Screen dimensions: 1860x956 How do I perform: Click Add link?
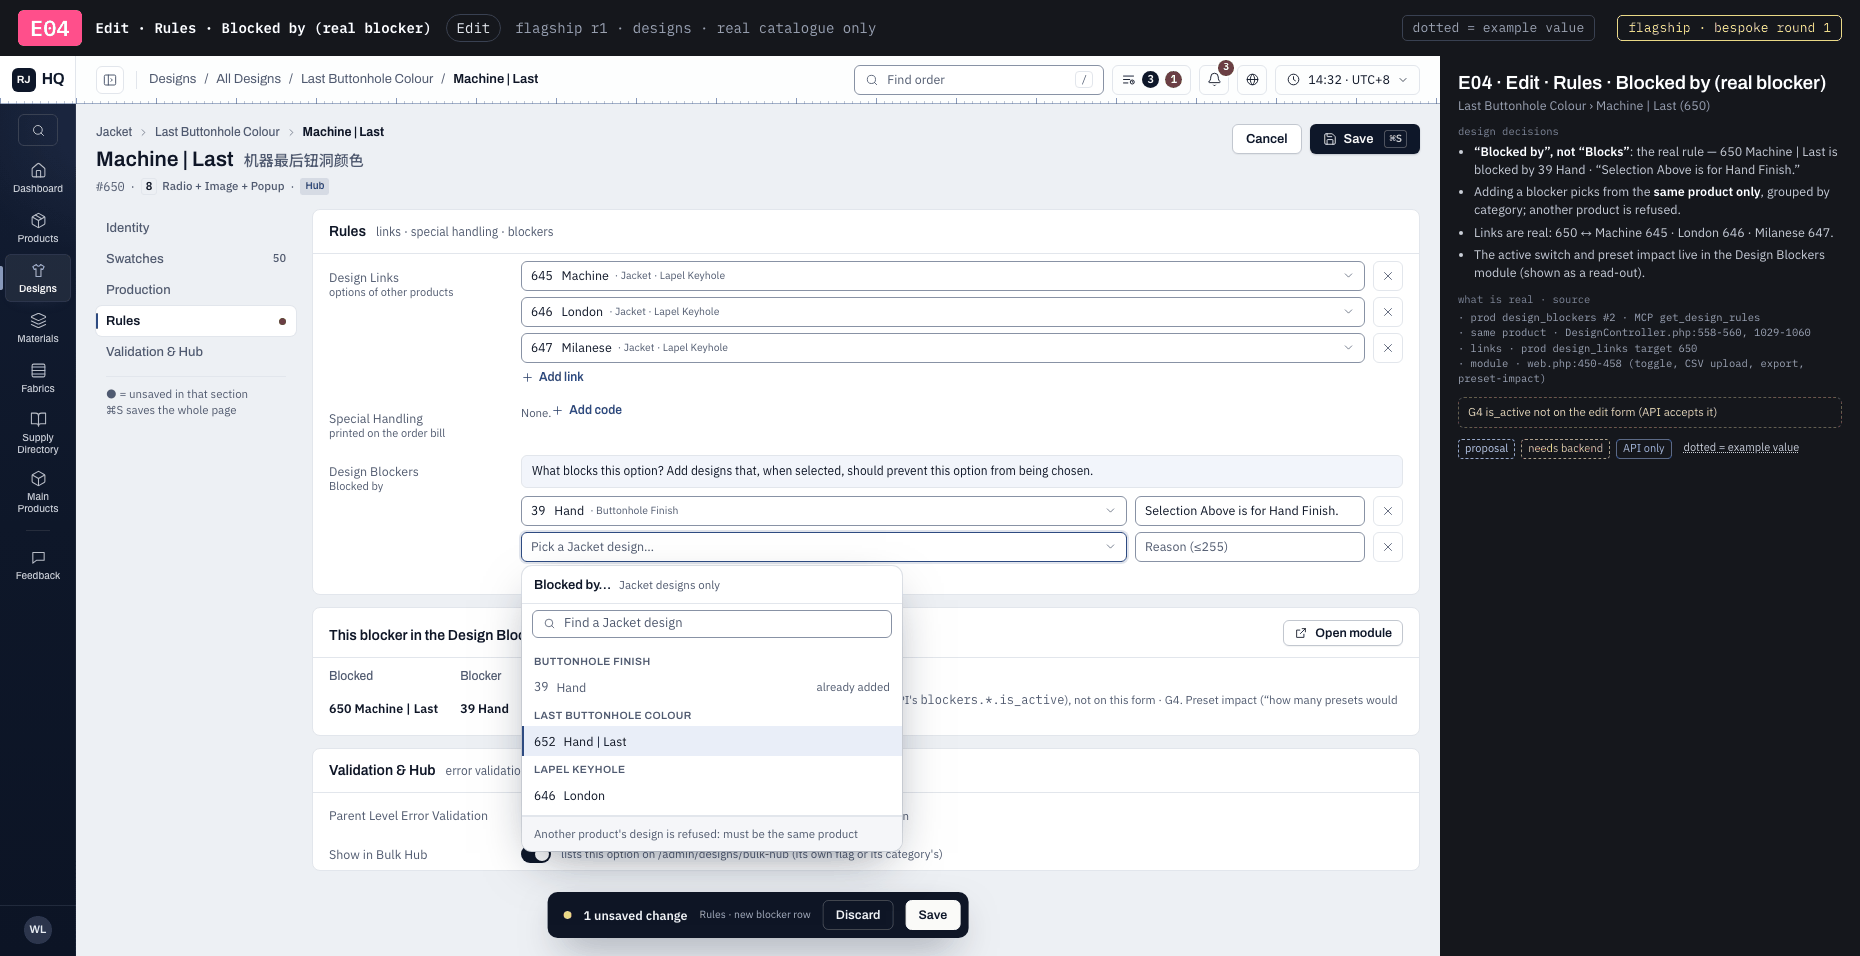tap(553, 377)
